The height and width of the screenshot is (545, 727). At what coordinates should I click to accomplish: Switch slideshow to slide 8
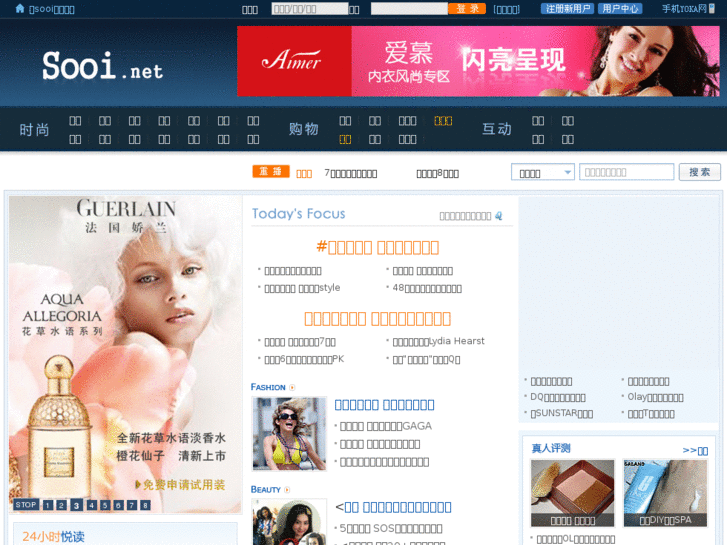pyautogui.click(x=146, y=505)
